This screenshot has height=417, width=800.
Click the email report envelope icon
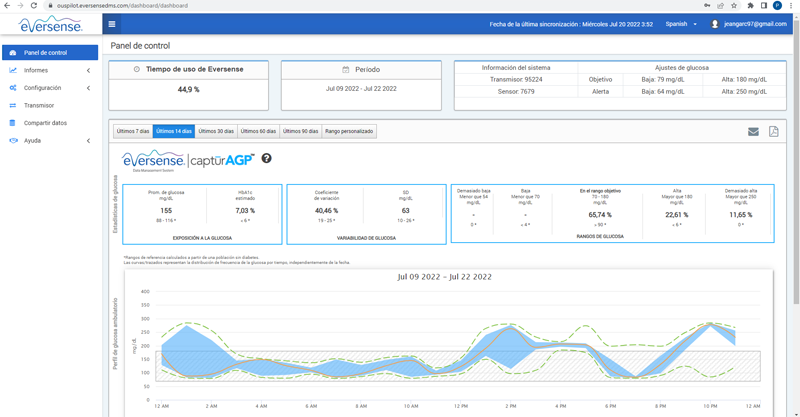click(753, 132)
